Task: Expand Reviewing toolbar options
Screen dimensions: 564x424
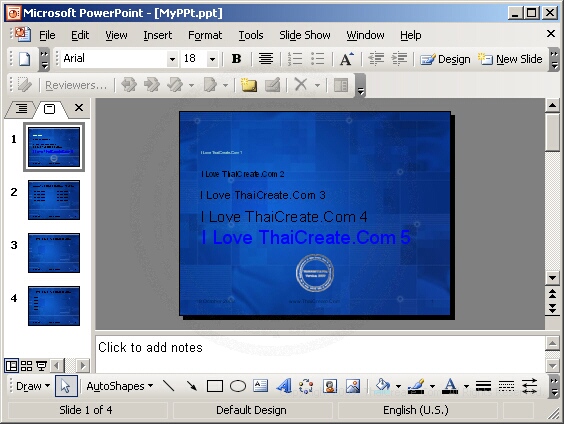Action: (360, 86)
